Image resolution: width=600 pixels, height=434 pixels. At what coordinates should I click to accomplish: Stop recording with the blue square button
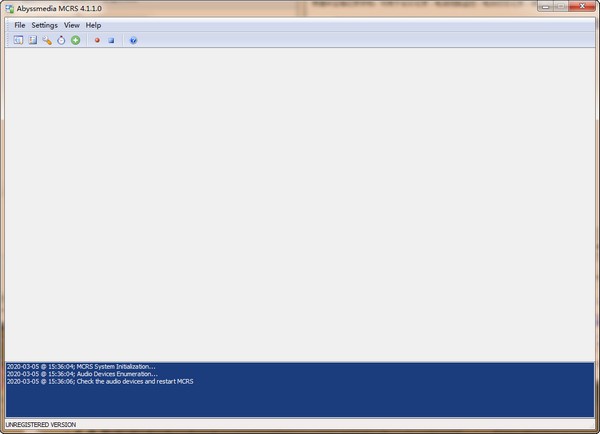coord(111,40)
